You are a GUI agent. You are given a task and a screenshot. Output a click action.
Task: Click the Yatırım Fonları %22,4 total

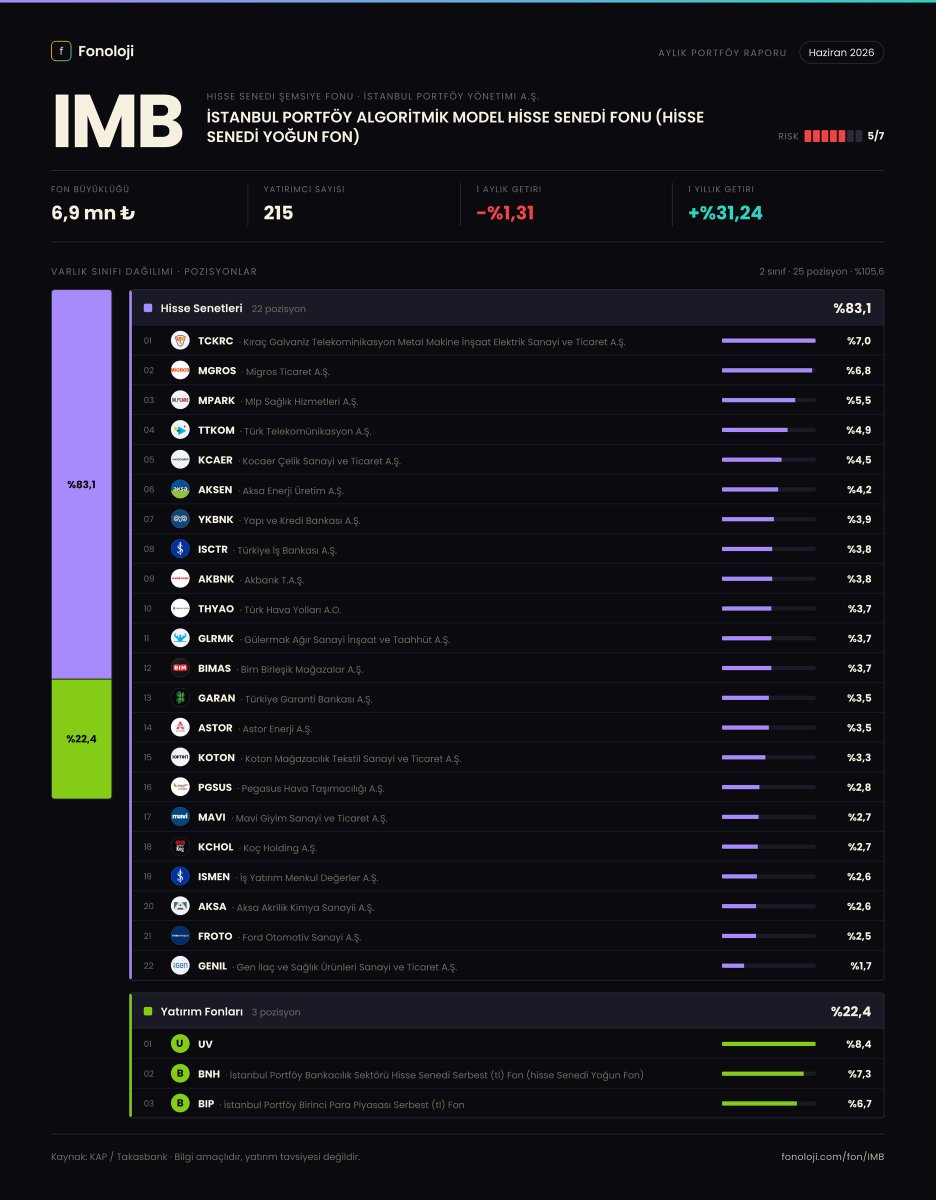coord(851,1011)
